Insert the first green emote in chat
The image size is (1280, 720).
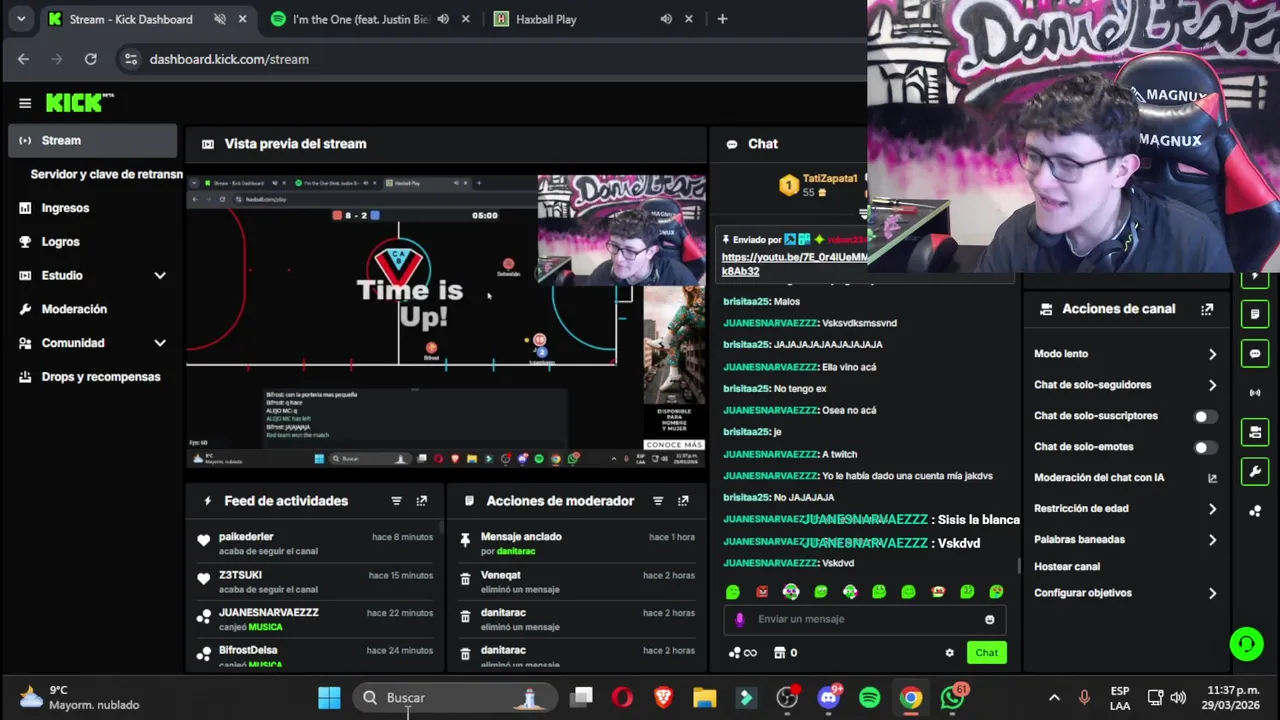click(x=733, y=592)
